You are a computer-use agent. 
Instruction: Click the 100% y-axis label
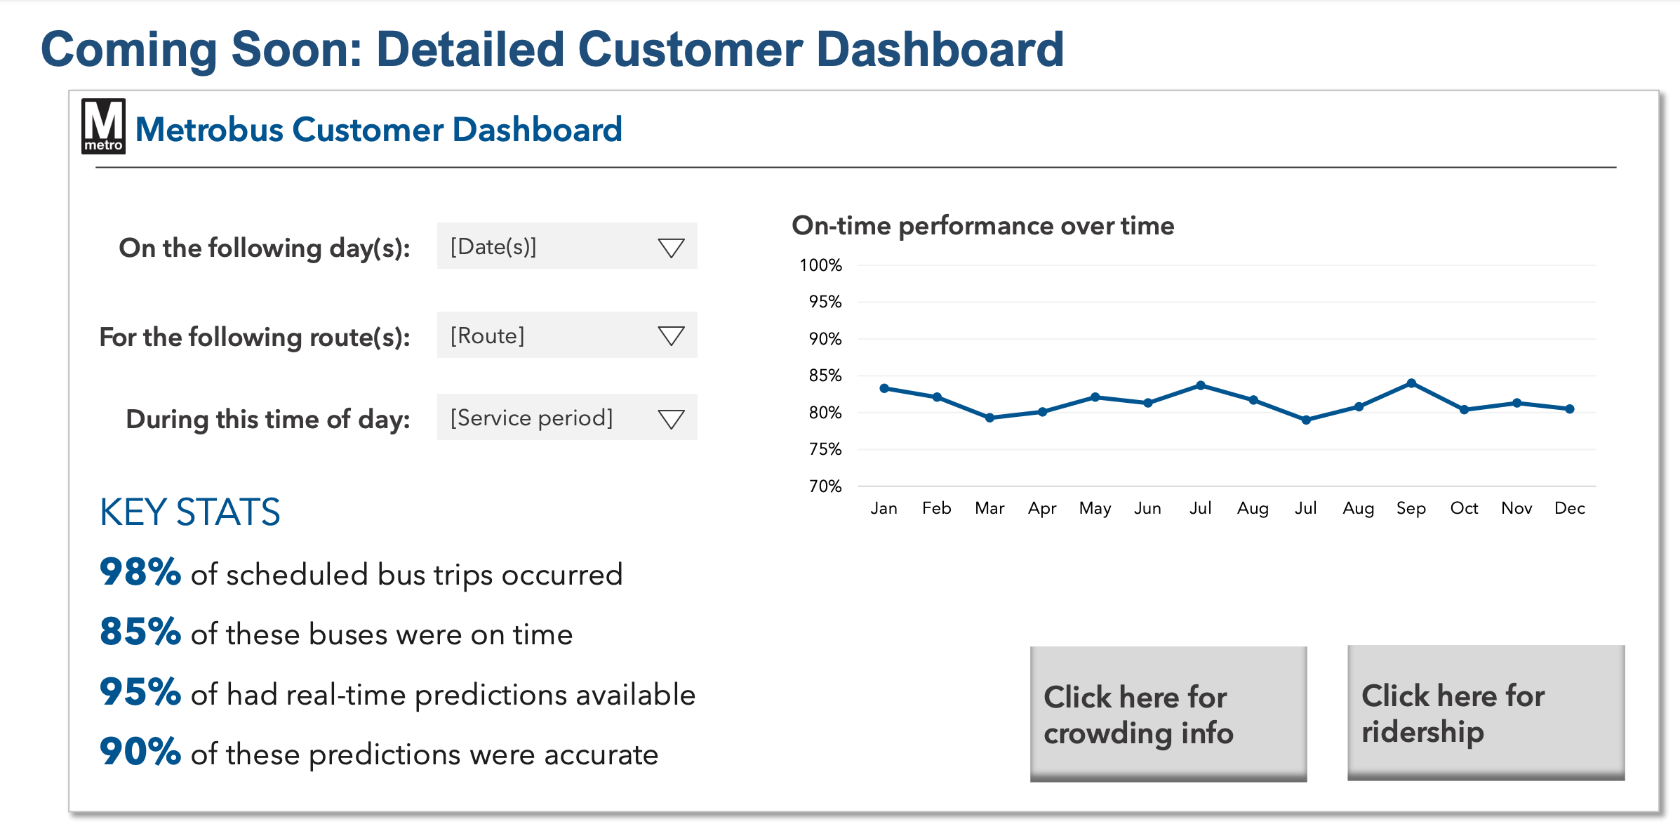coord(820,265)
